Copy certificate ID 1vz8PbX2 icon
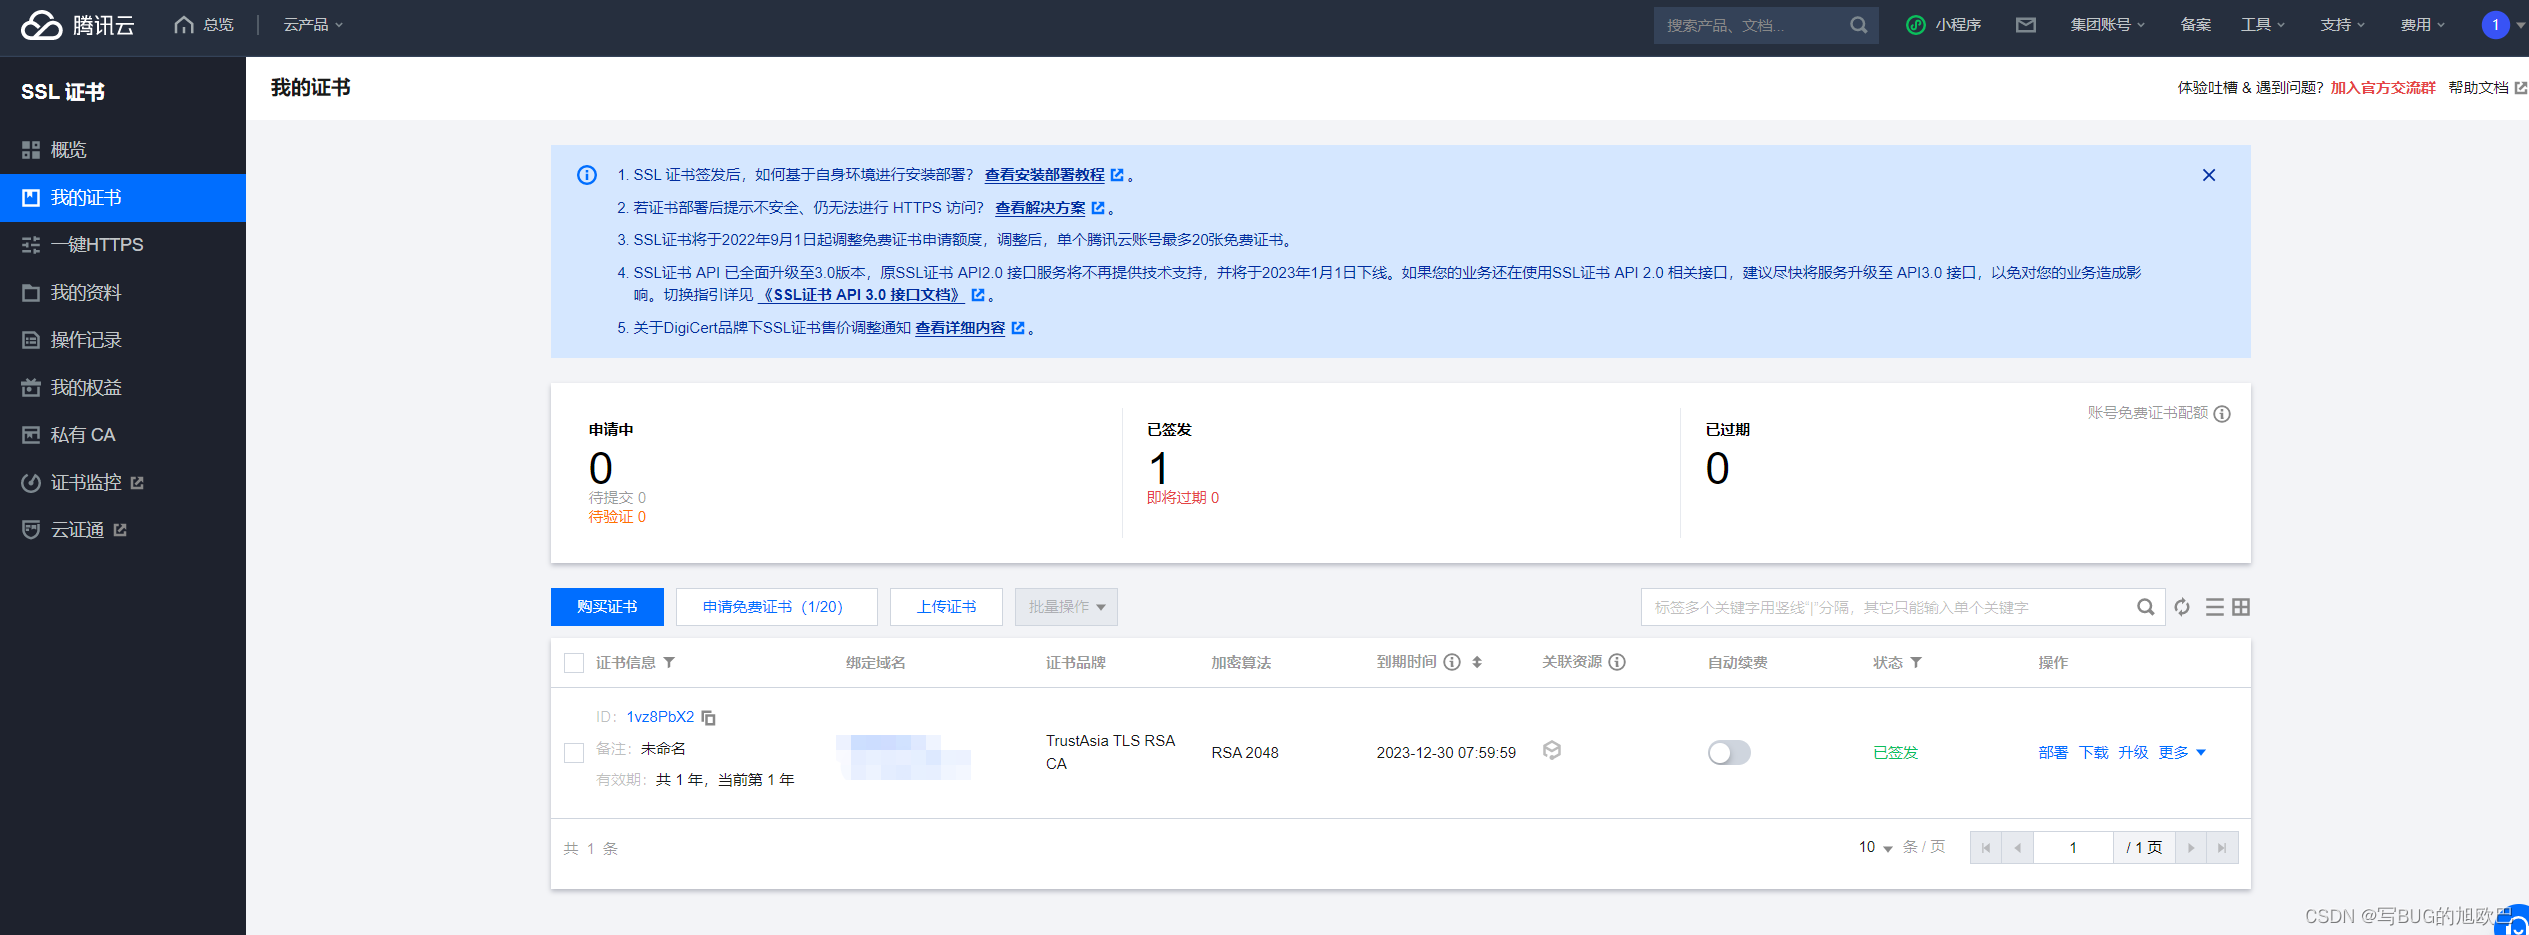Viewport: 2529px width, 935px height. (x=709, y=718)
